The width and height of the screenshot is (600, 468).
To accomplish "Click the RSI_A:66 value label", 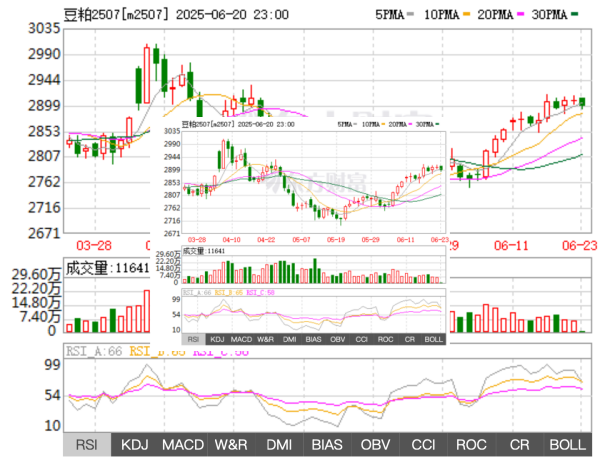I will click(93, 351).
